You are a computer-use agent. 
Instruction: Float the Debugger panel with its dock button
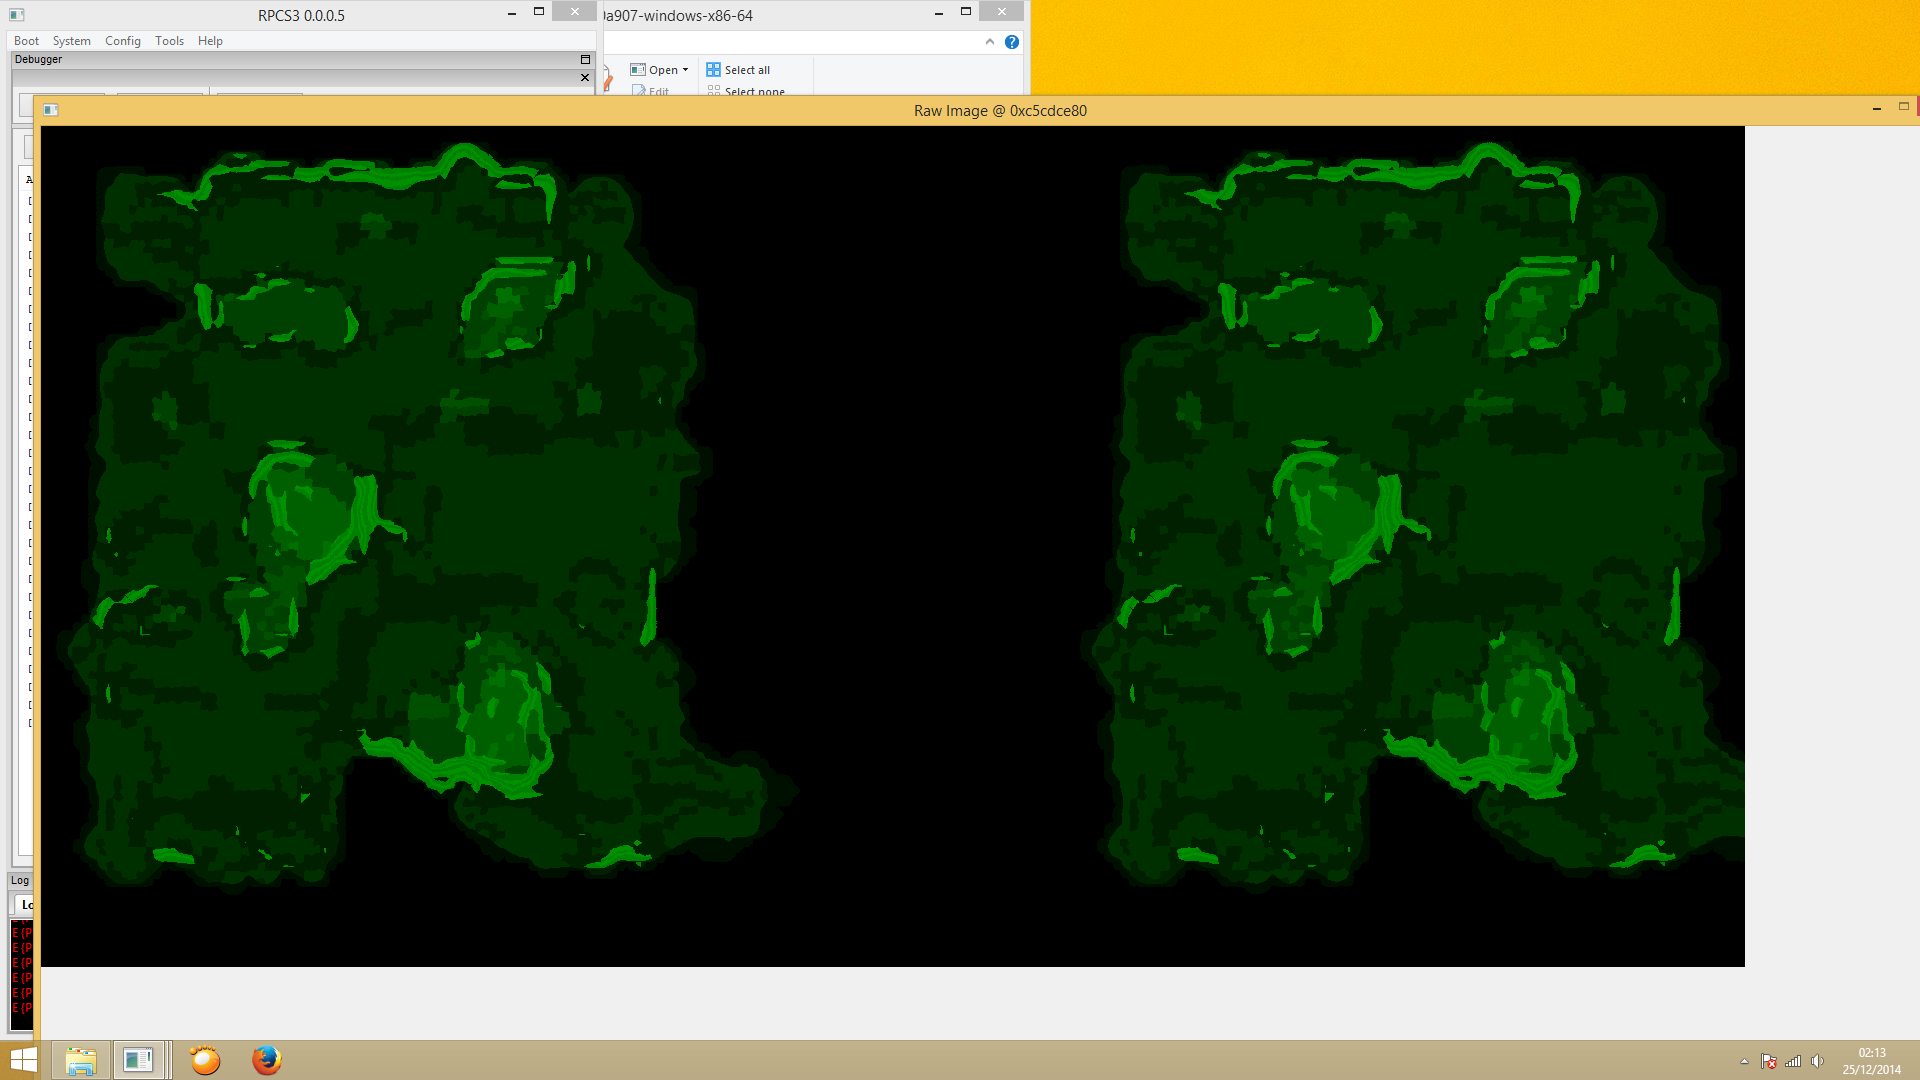[x=585, y=59]
